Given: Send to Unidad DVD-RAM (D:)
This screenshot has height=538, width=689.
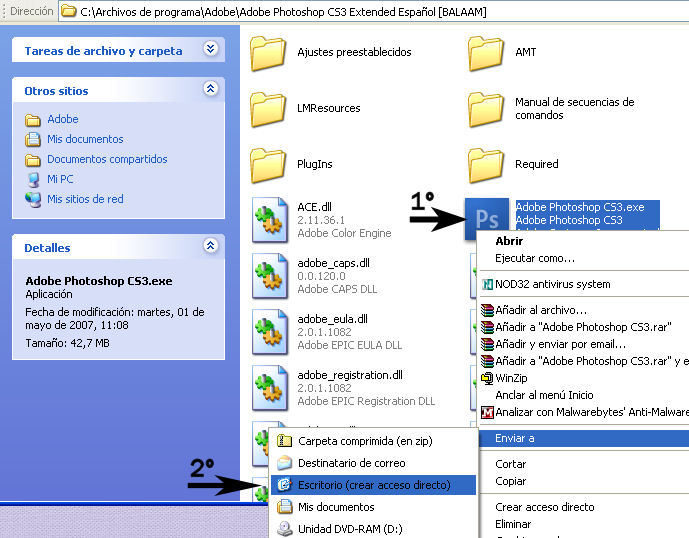Looking at the screenshot, I should 373,529.
